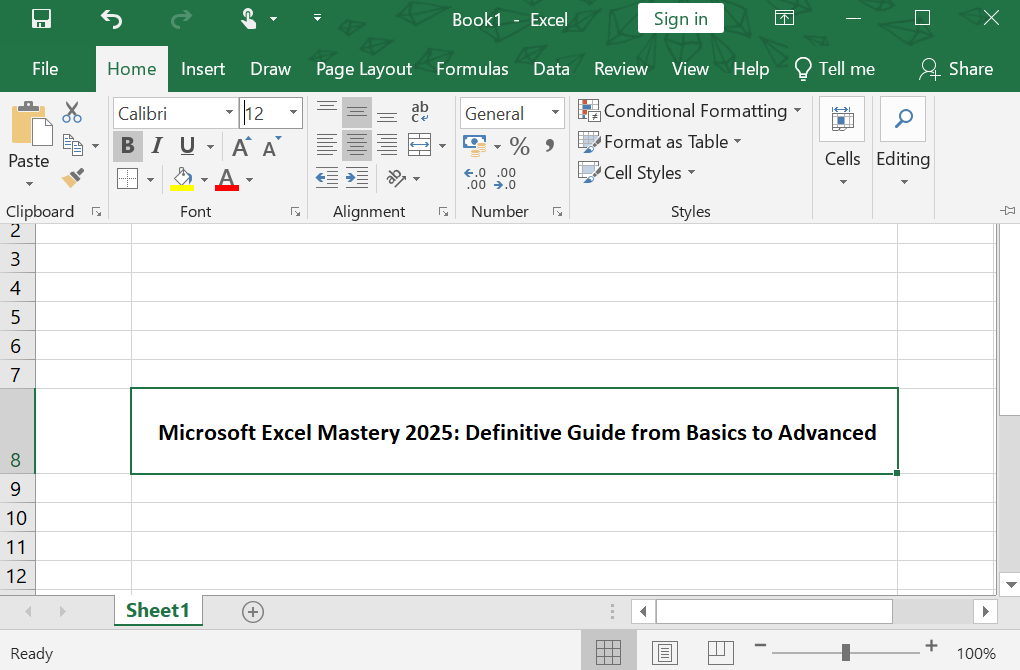Screen dimensions: 1020x670
Task: Apply borders using the Borders icon
Action: coord(128,178)
